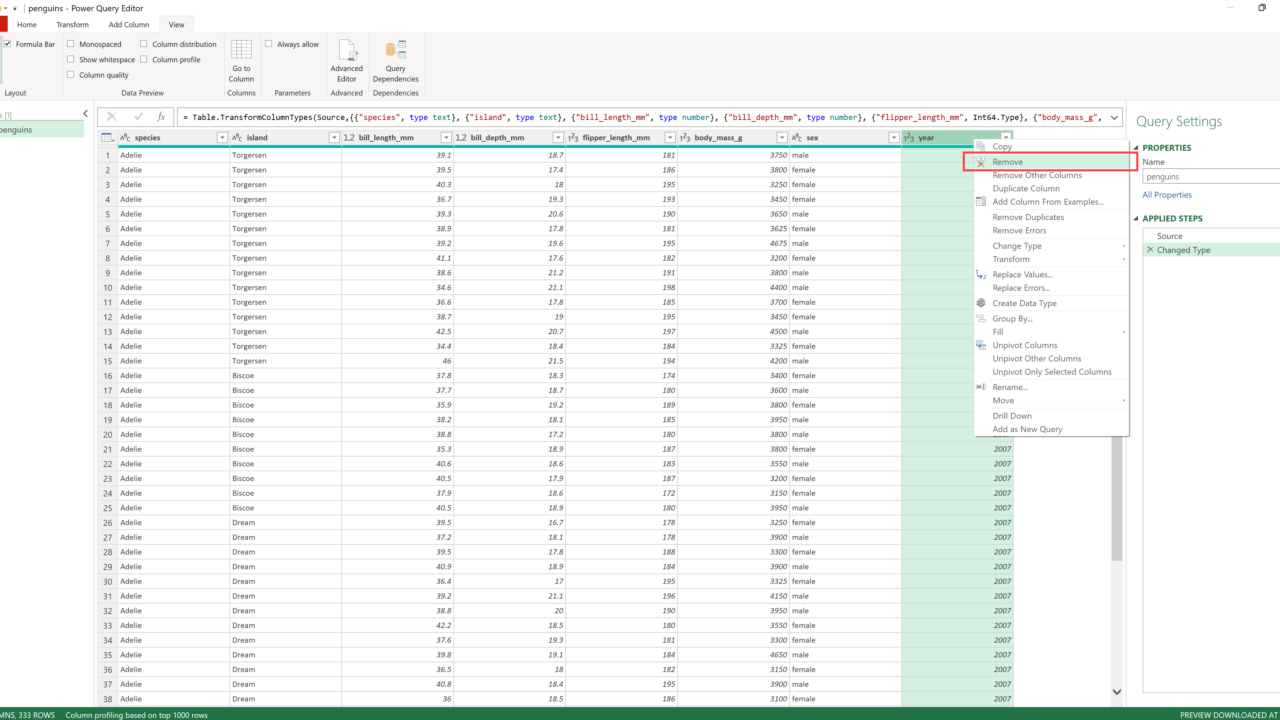Open the Advanced Editor
The width and height of the screenshot is (1280, 720).
[346, 60]
